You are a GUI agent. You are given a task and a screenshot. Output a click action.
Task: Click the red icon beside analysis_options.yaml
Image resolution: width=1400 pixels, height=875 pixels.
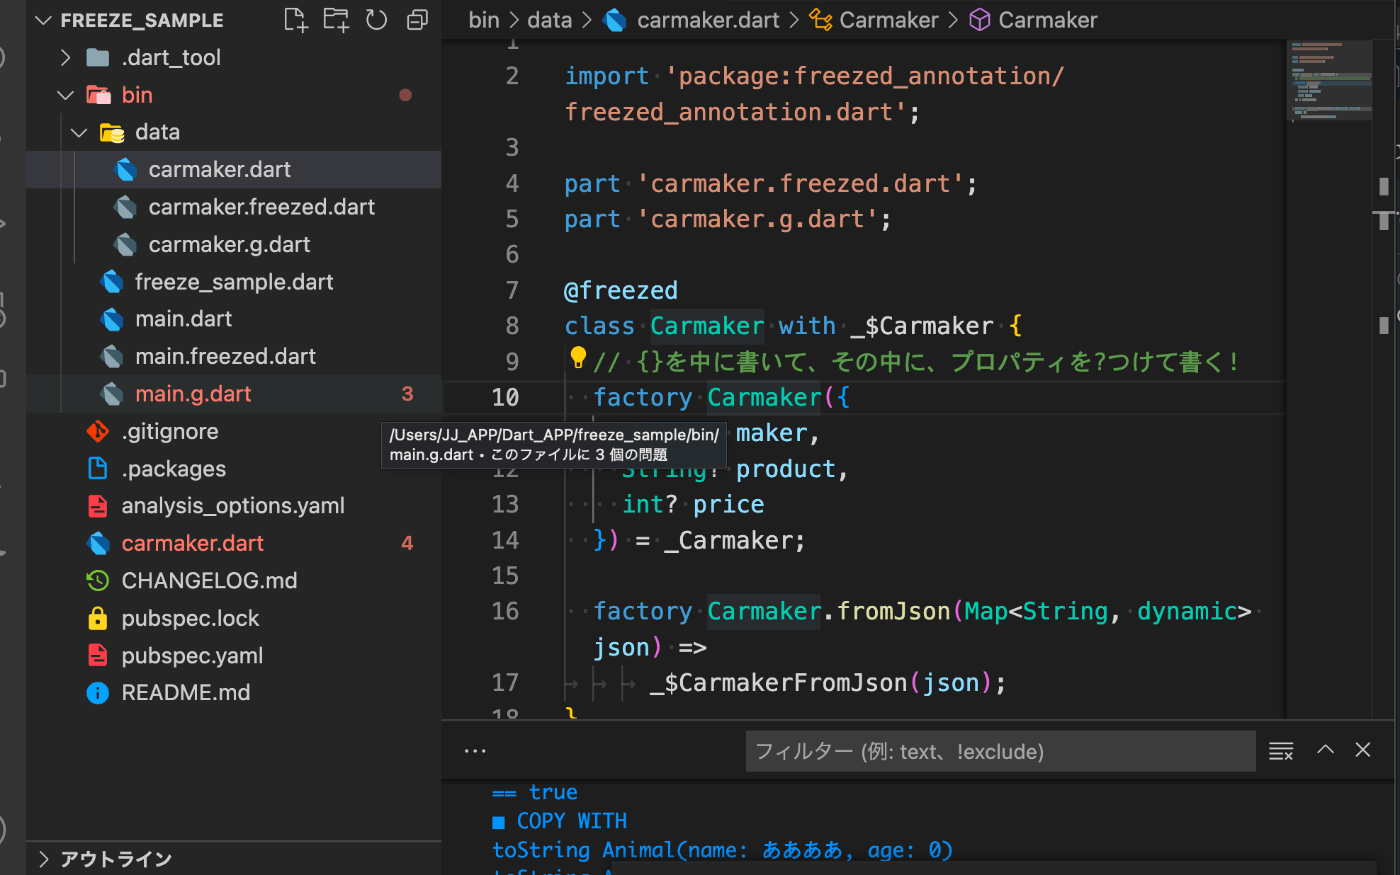click(98, 506)
